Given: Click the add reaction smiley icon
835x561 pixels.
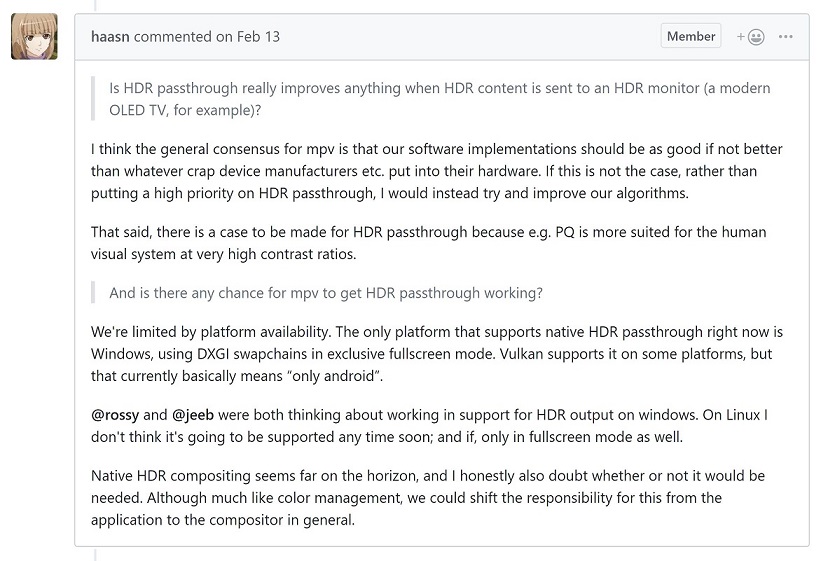Looking at the screenshot, I should (750, 37).
